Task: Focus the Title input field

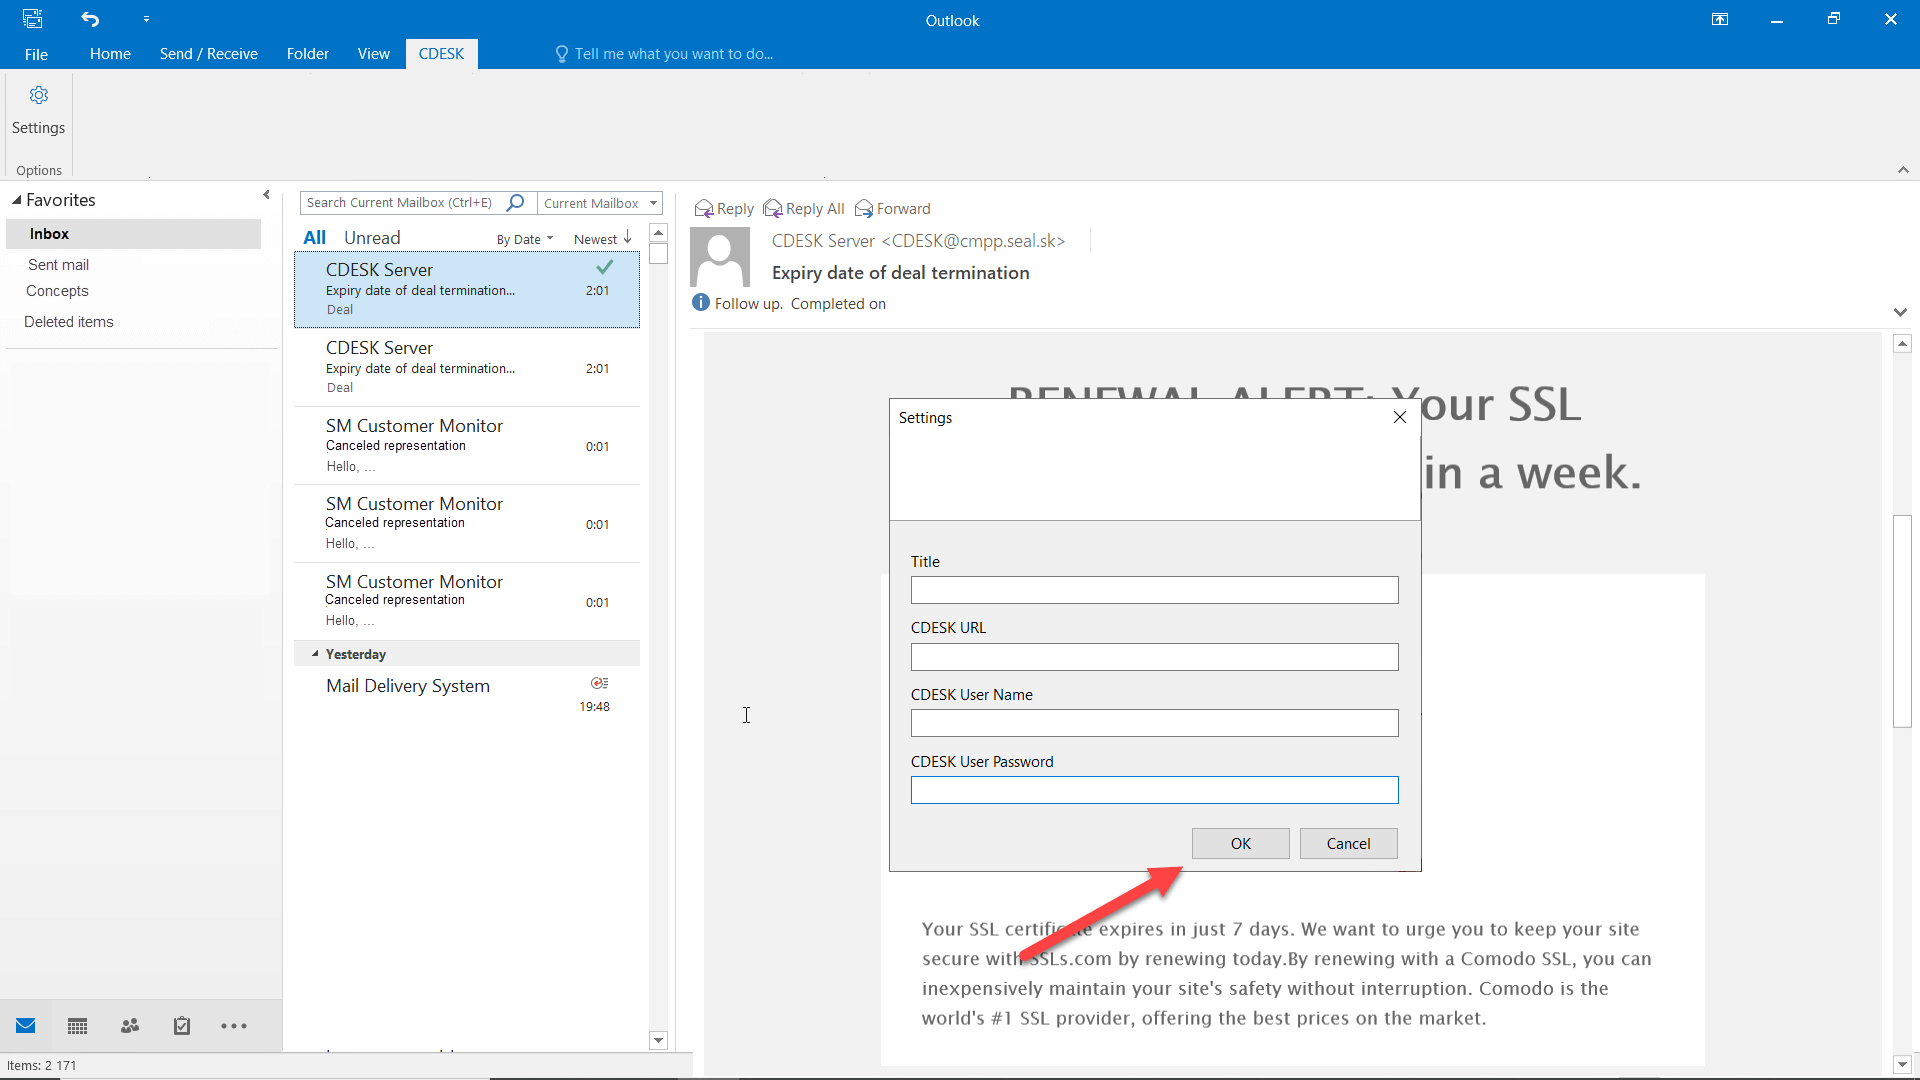Action: [x=1154, y=590]
